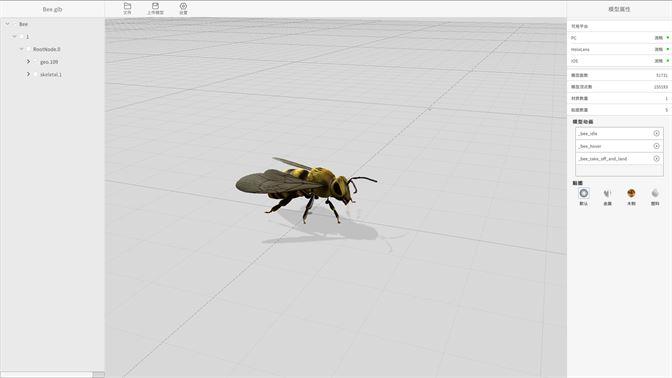Click the iOS platform row label
The width and height of the screenshot is (672, 378).
[x=574, y=61]
